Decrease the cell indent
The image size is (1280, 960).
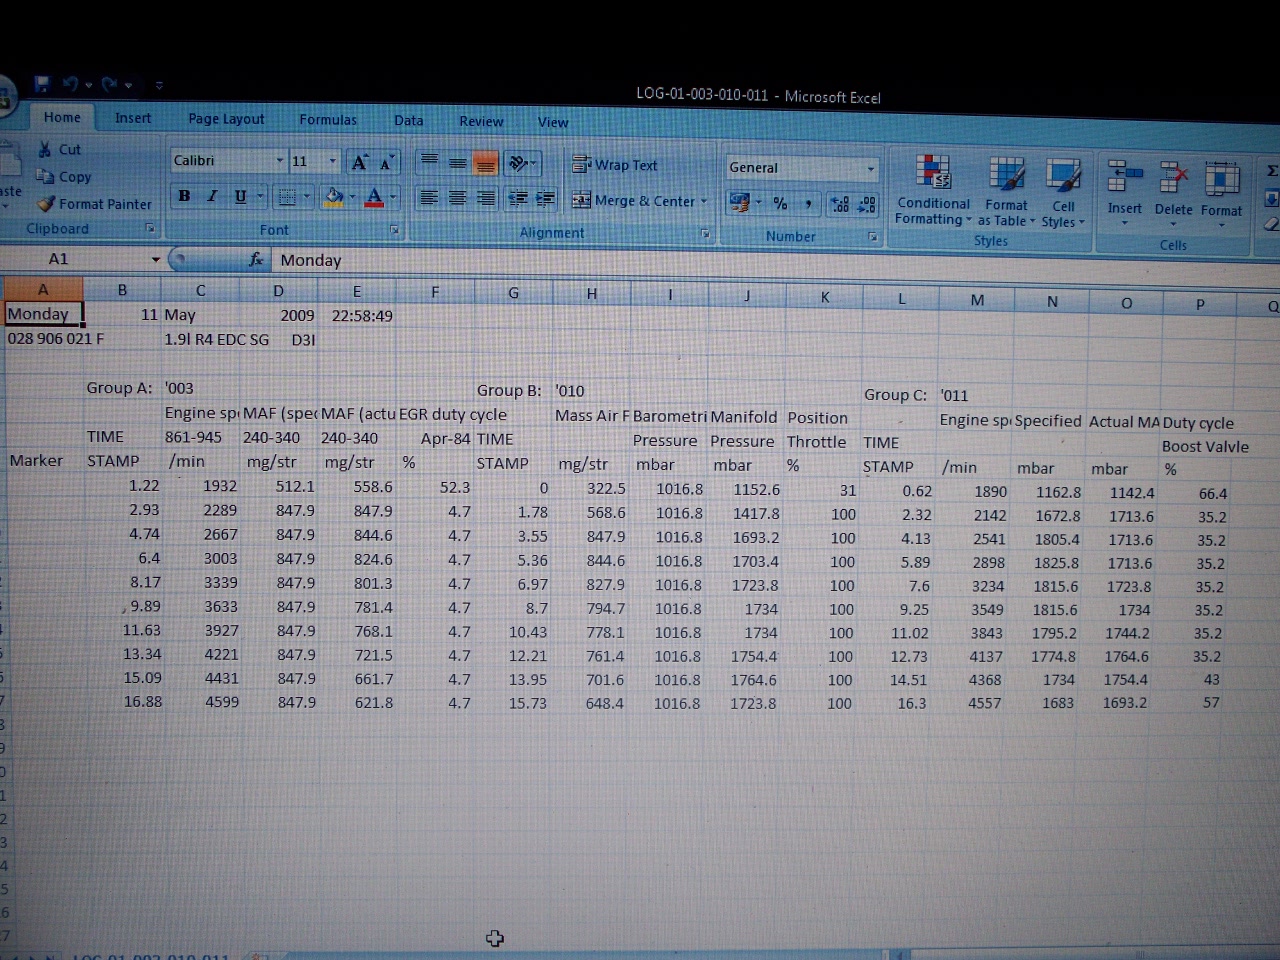[x=518, y=198]
